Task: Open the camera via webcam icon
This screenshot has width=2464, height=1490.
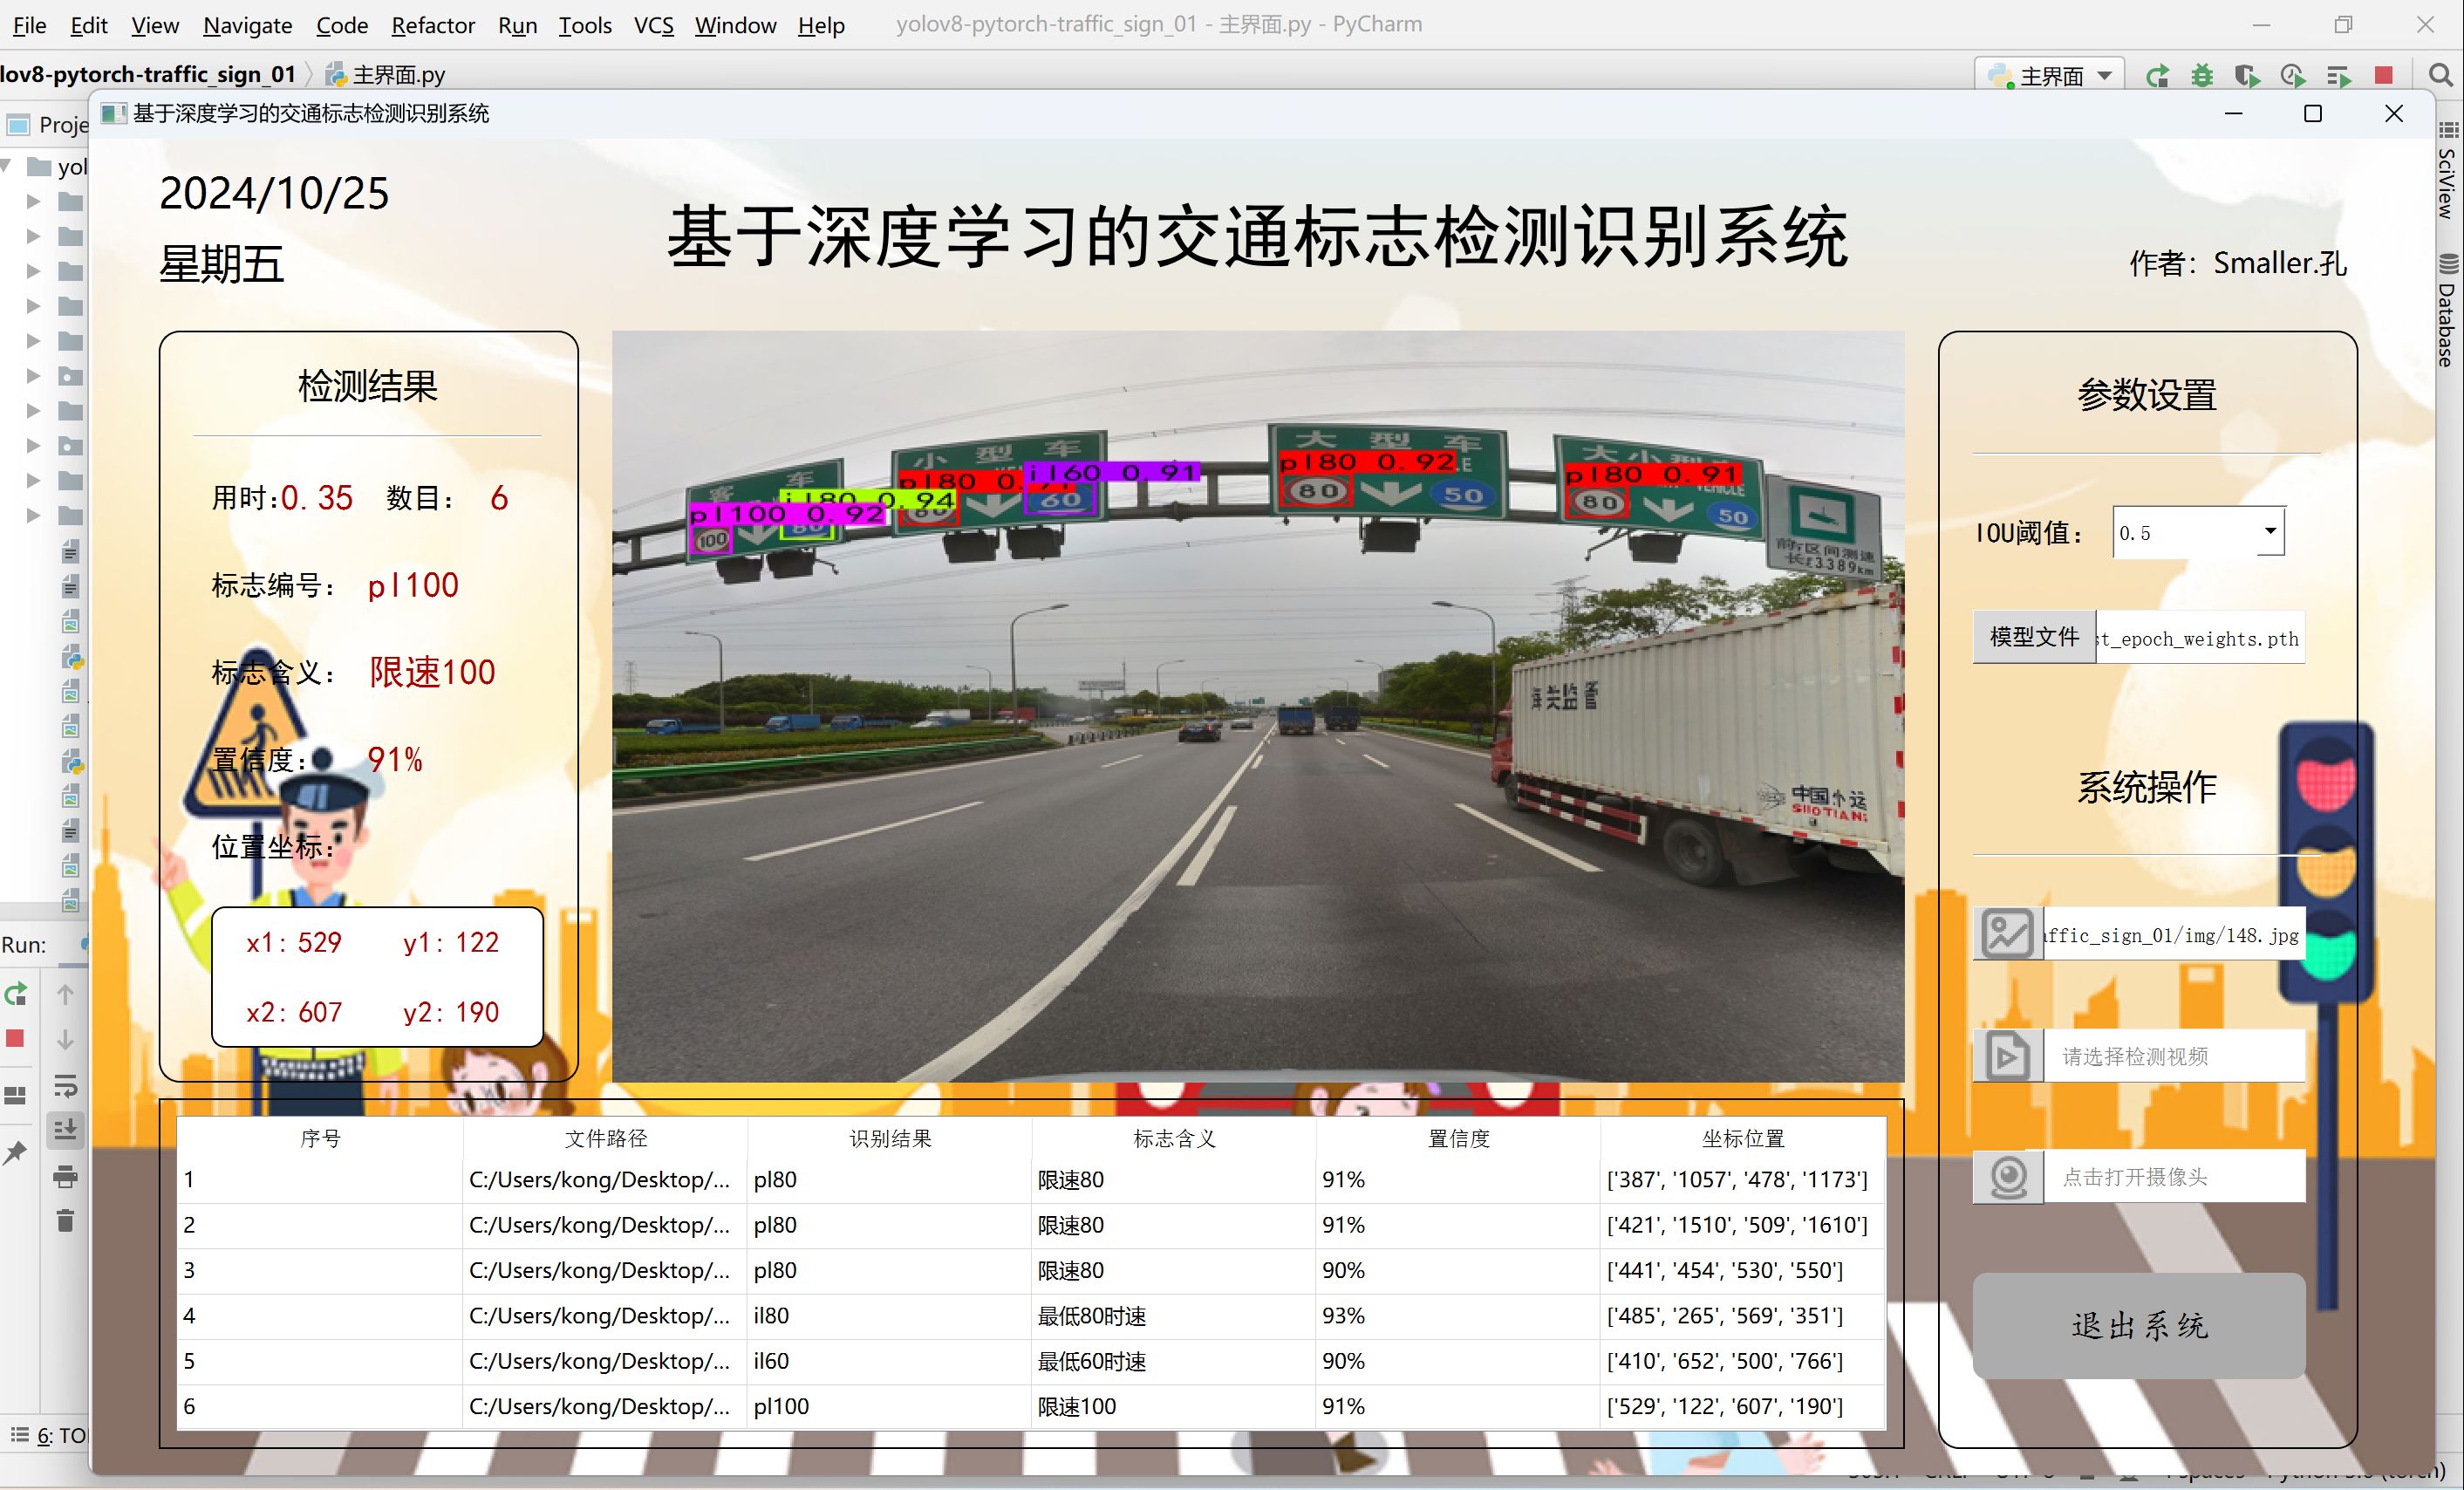Action: (2007, 1176)
